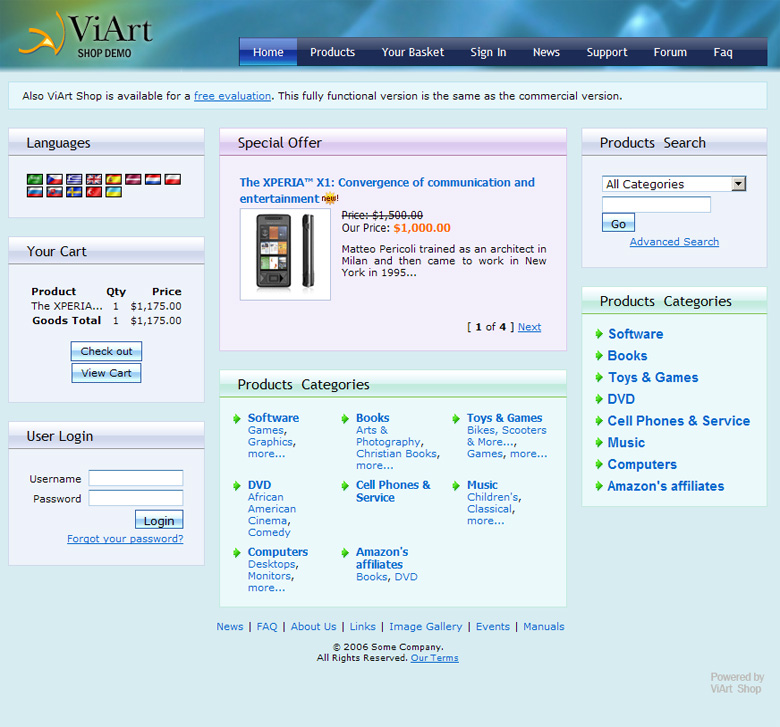The width and height of the screenshot is (780, 727).
Task: Open the XPERIA X1 special offer title
Action: [387, 190]
